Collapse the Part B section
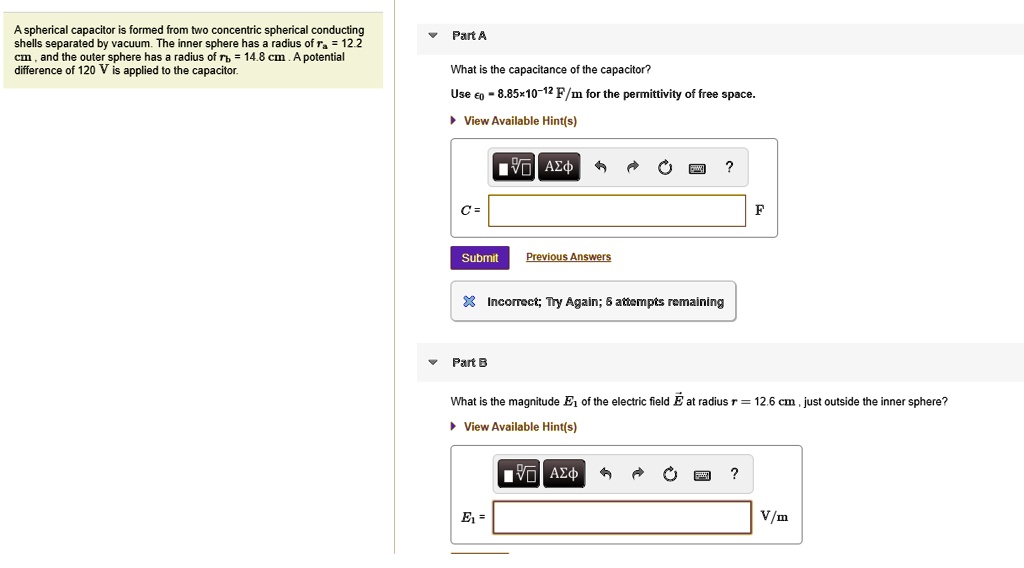The height and width of the screenshot is (568, 1024). [x=433, y=362]
